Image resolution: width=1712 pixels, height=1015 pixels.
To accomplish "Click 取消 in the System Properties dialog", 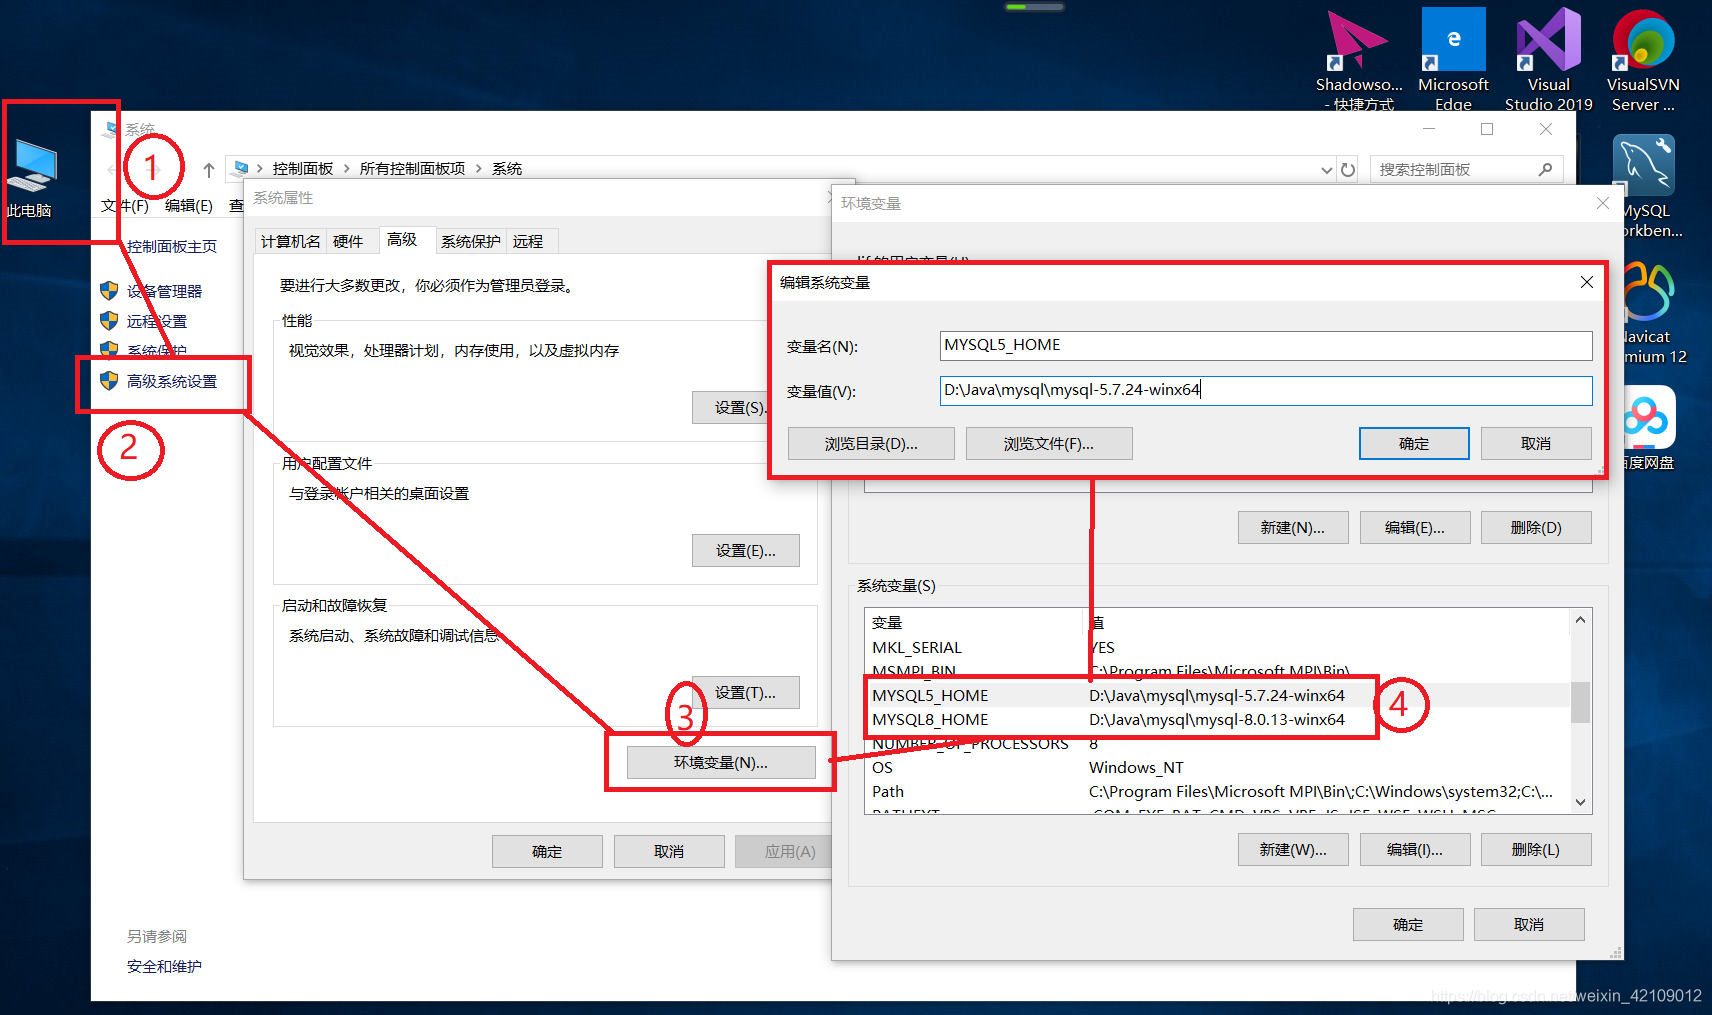I will (669, 851).
